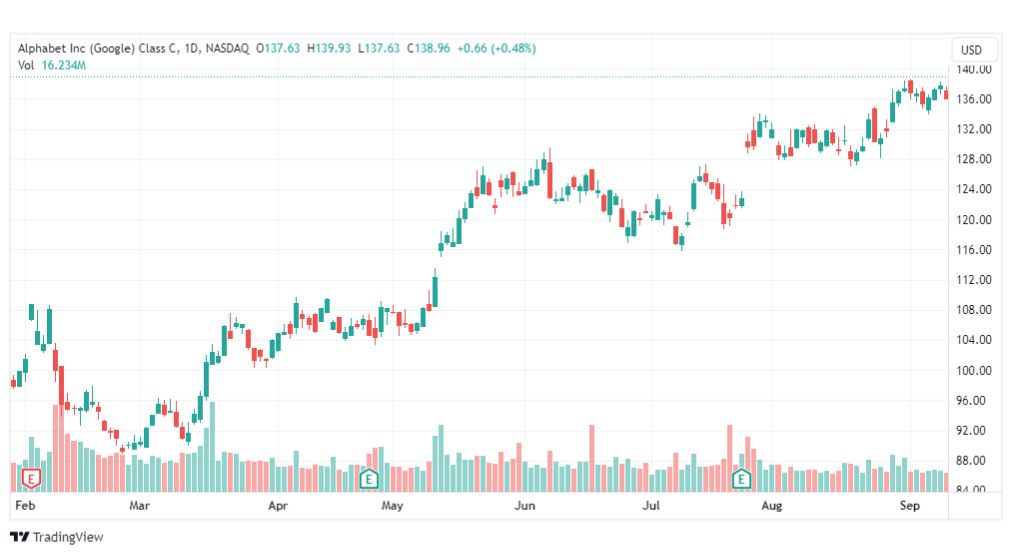Click the 120.00 price axis label

click(974, 219)
